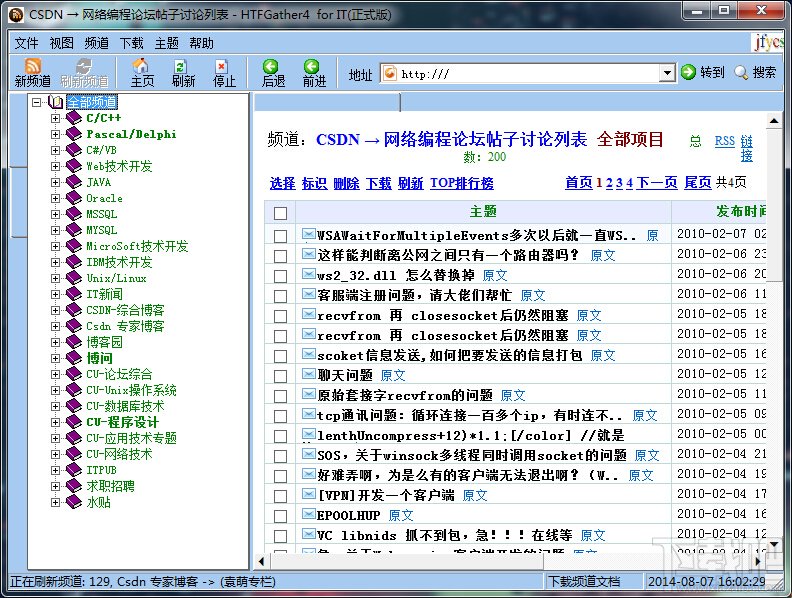792x598 pixels.
Task: Check the box for WSAWaitForMultipleEvents post
Action: [x=280, y=236]
